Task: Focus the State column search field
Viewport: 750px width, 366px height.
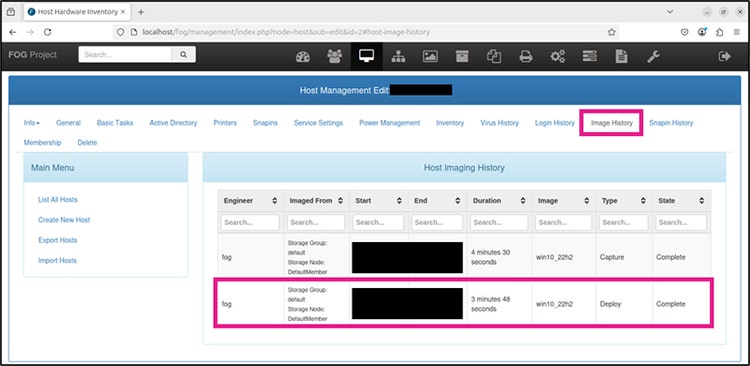Action: click(x=681, y=222)
